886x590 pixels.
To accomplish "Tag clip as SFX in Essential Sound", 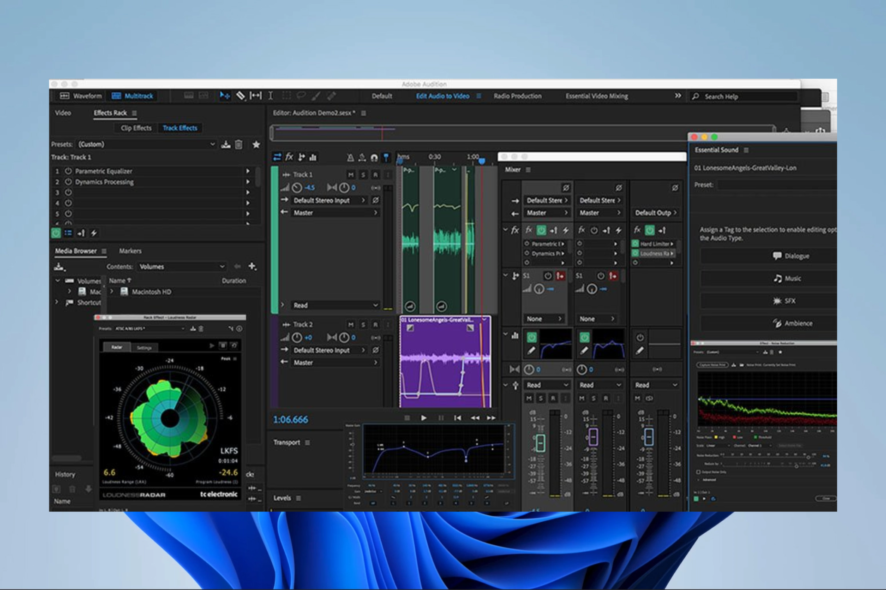I will click(784, 301).
